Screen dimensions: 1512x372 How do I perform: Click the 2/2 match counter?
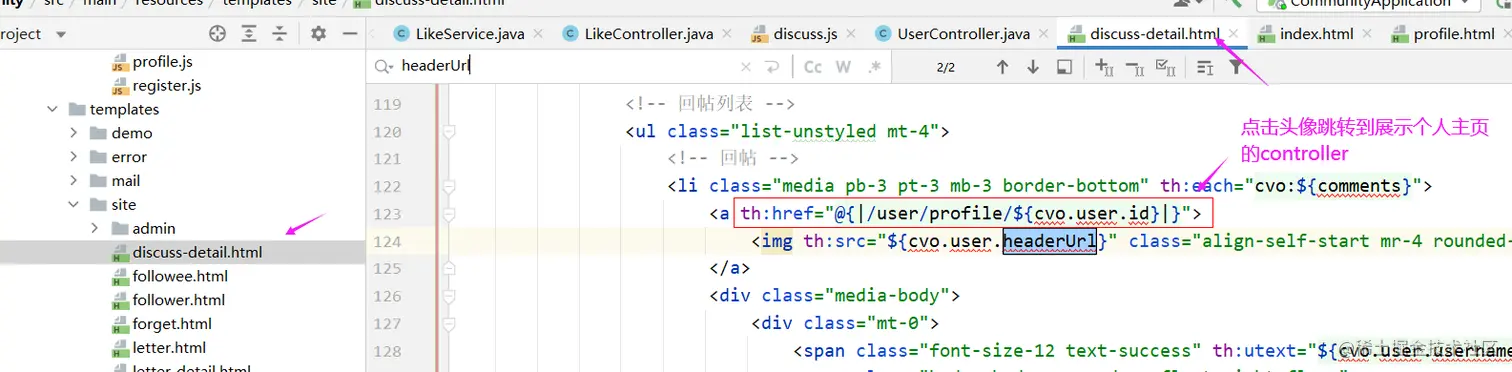(946, 68)
